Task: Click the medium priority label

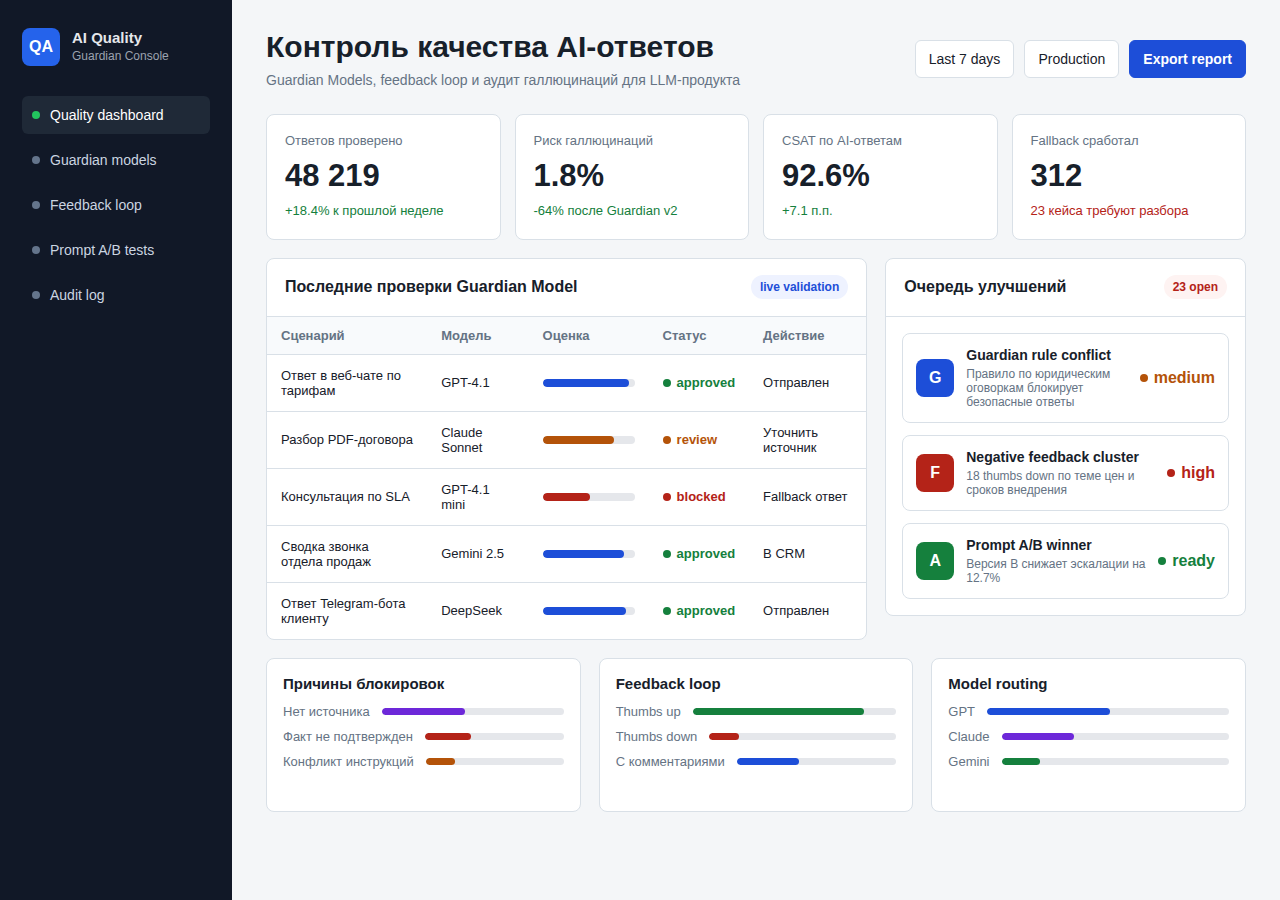Action: point(1177,378)
